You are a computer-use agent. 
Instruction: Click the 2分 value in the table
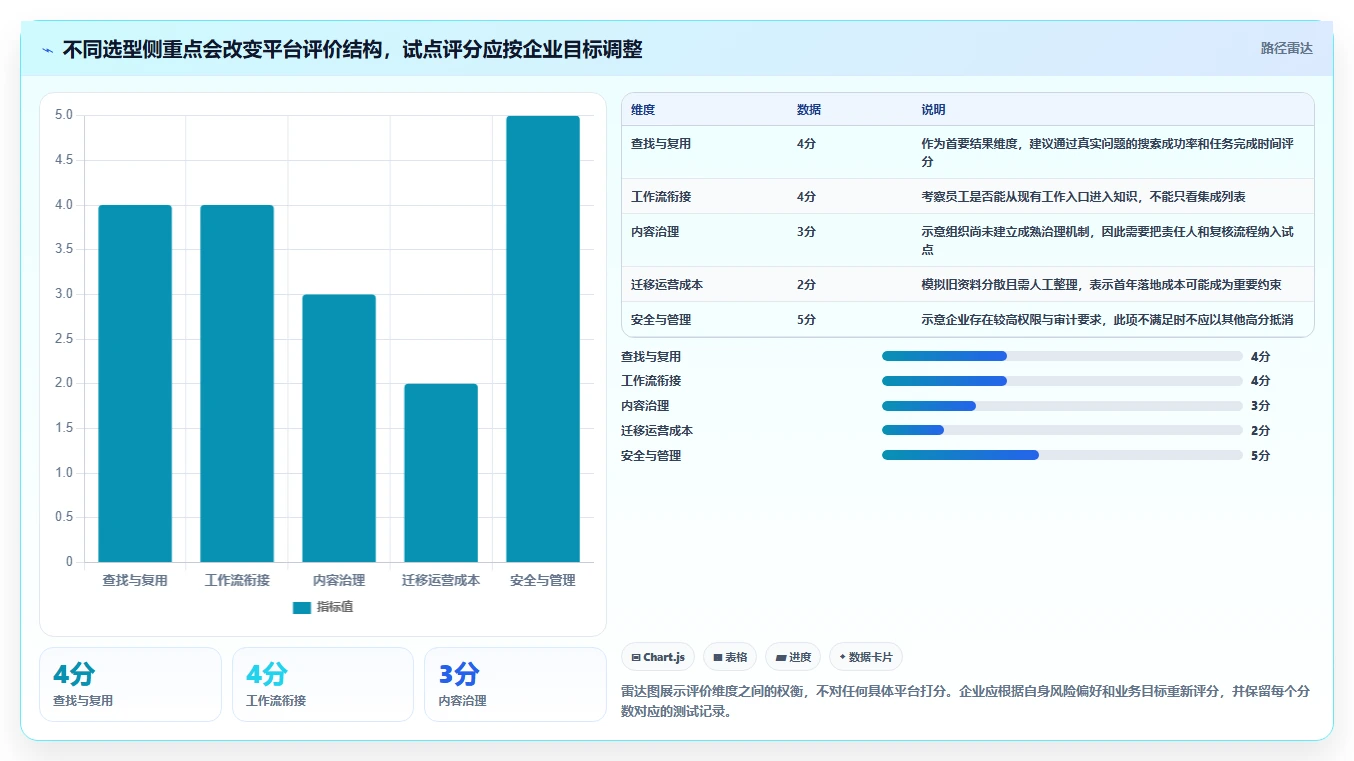(806, 285)
